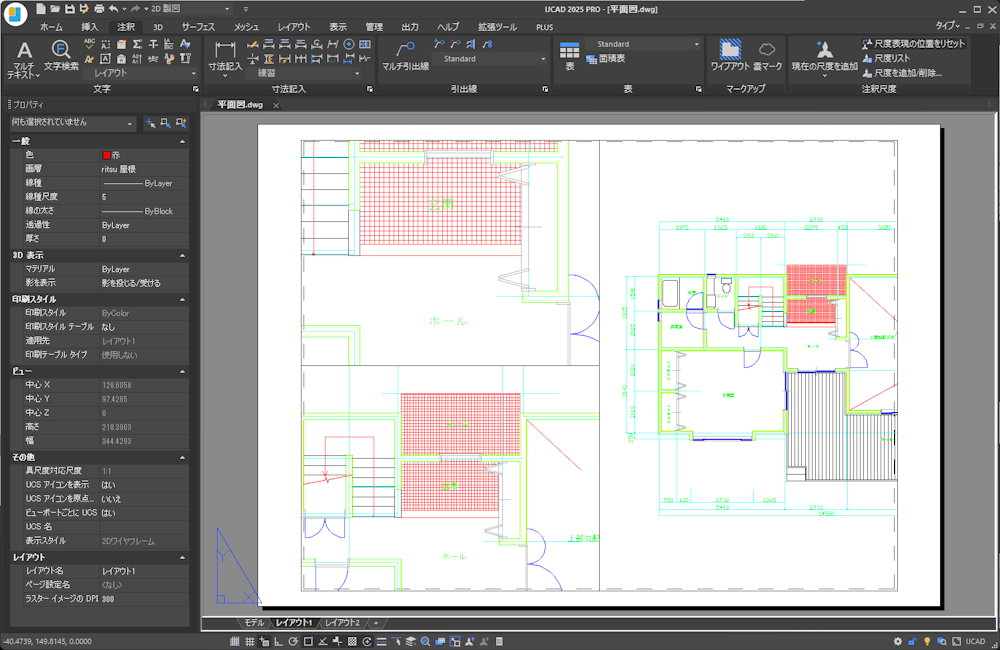This screenshot has height=650, width=1000.
Task: Collapse the レイアウト properties section
Action: (x=182, y=558)
